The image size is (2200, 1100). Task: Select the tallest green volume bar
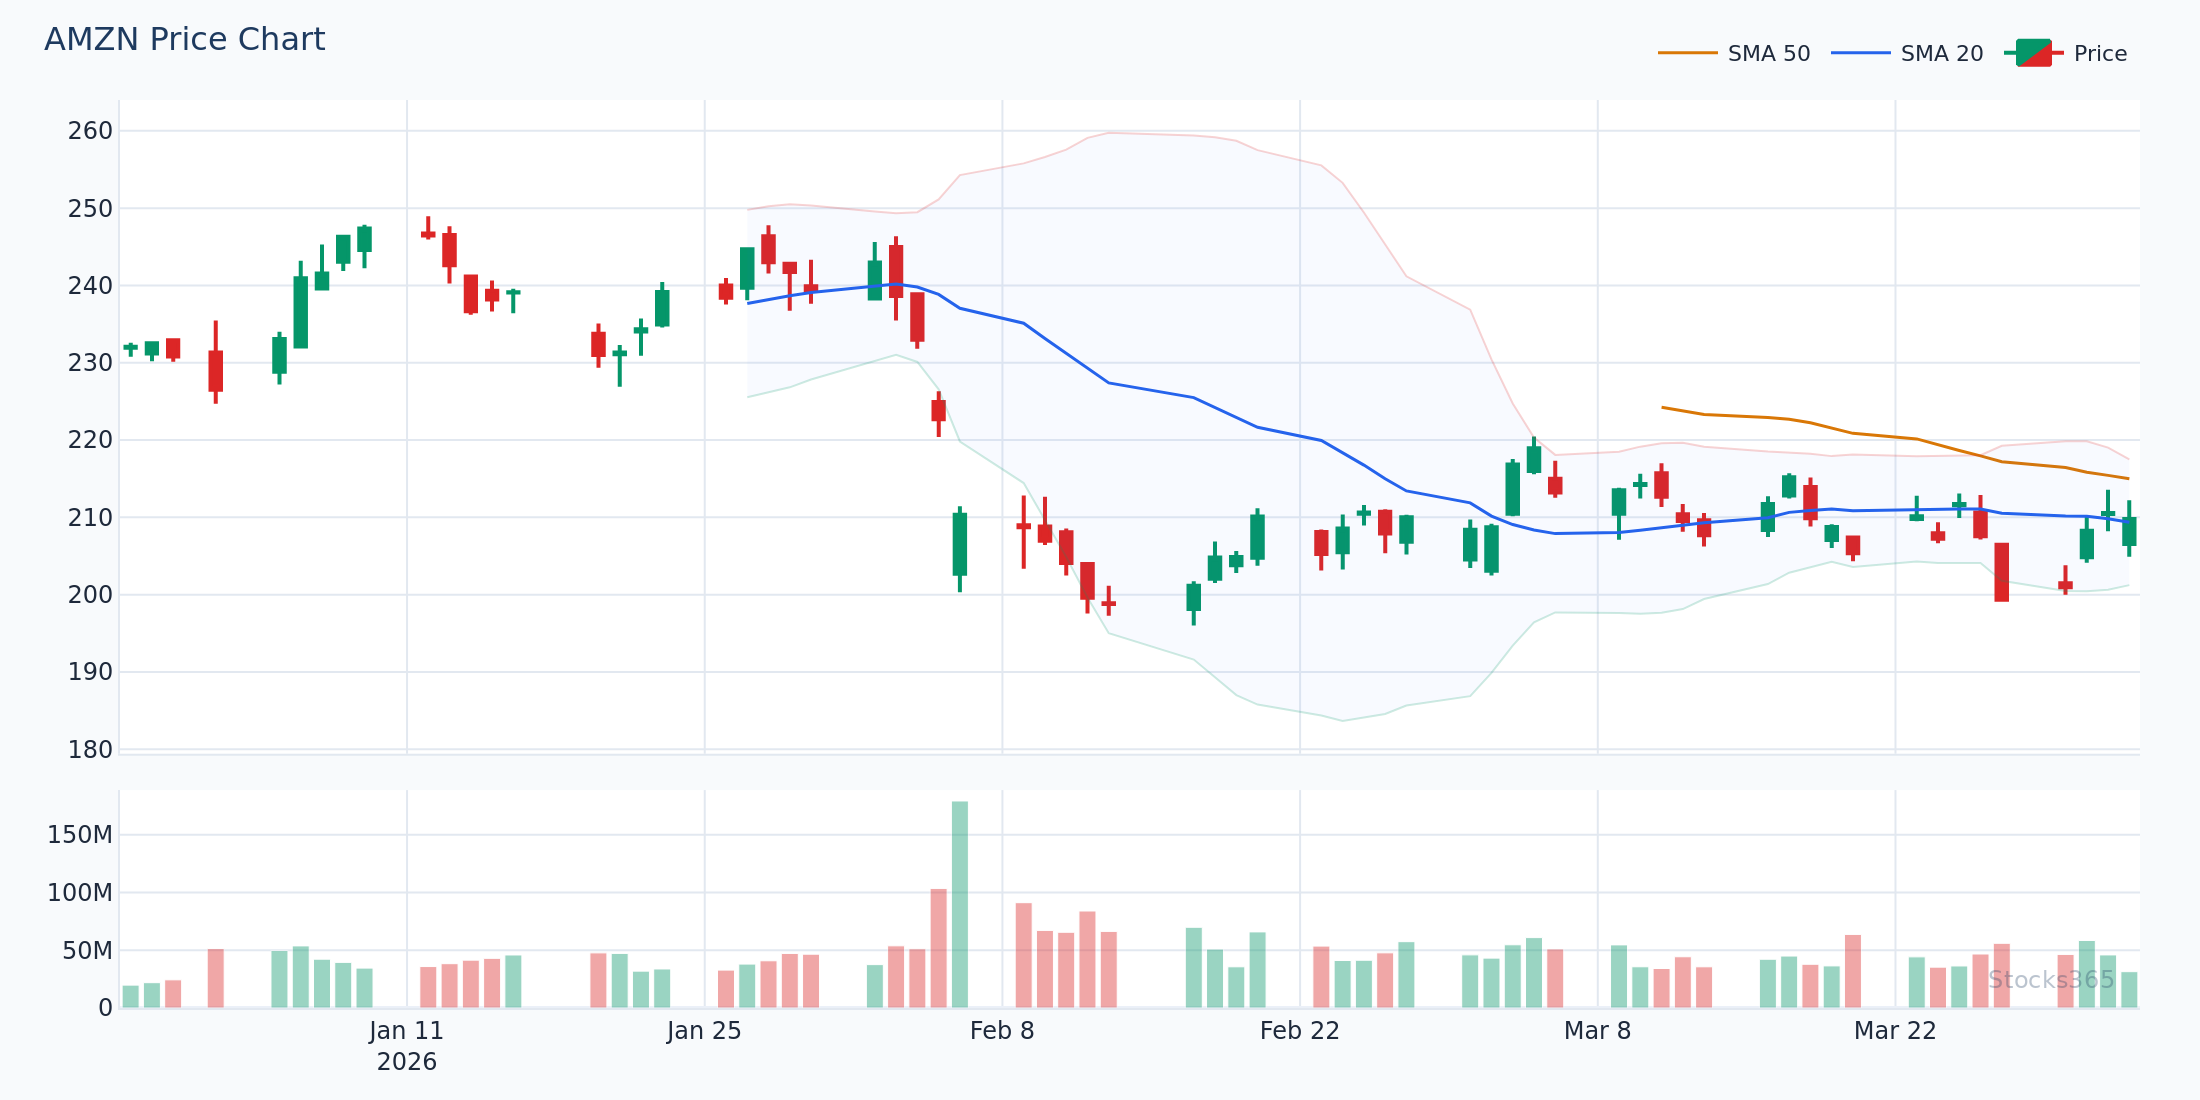960,903
